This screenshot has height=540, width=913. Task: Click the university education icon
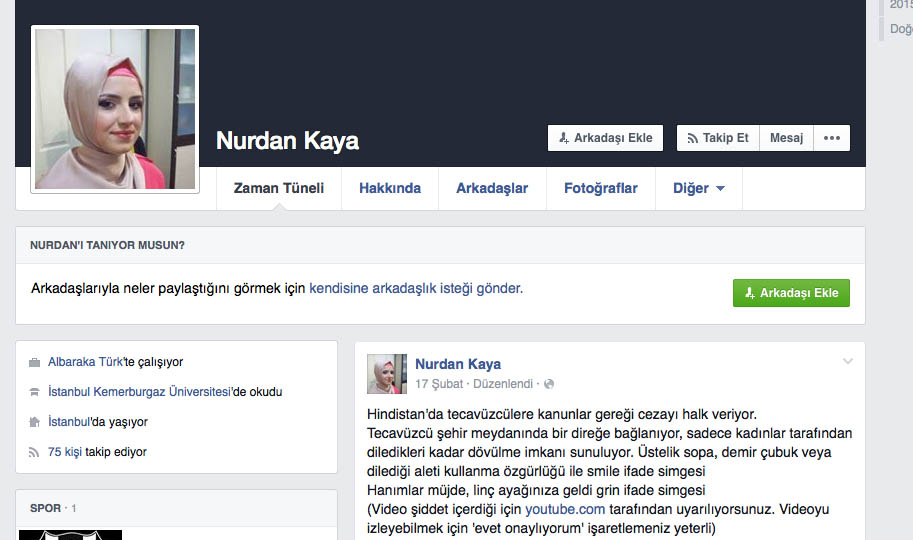[34, 392]
